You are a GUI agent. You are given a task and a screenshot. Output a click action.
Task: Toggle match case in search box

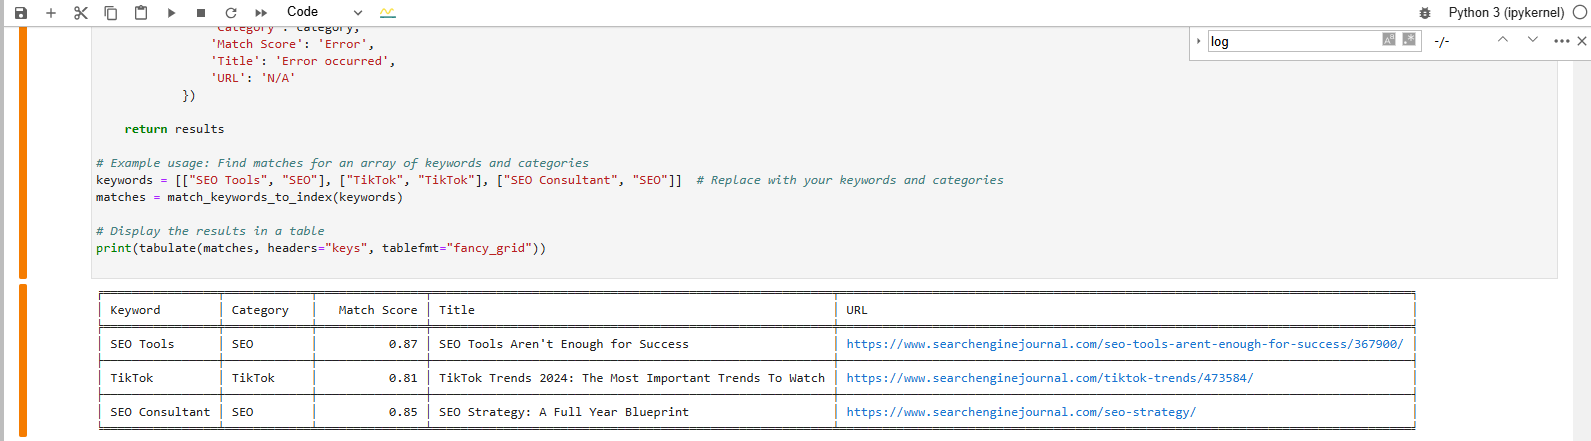(x=1389, y=40)
